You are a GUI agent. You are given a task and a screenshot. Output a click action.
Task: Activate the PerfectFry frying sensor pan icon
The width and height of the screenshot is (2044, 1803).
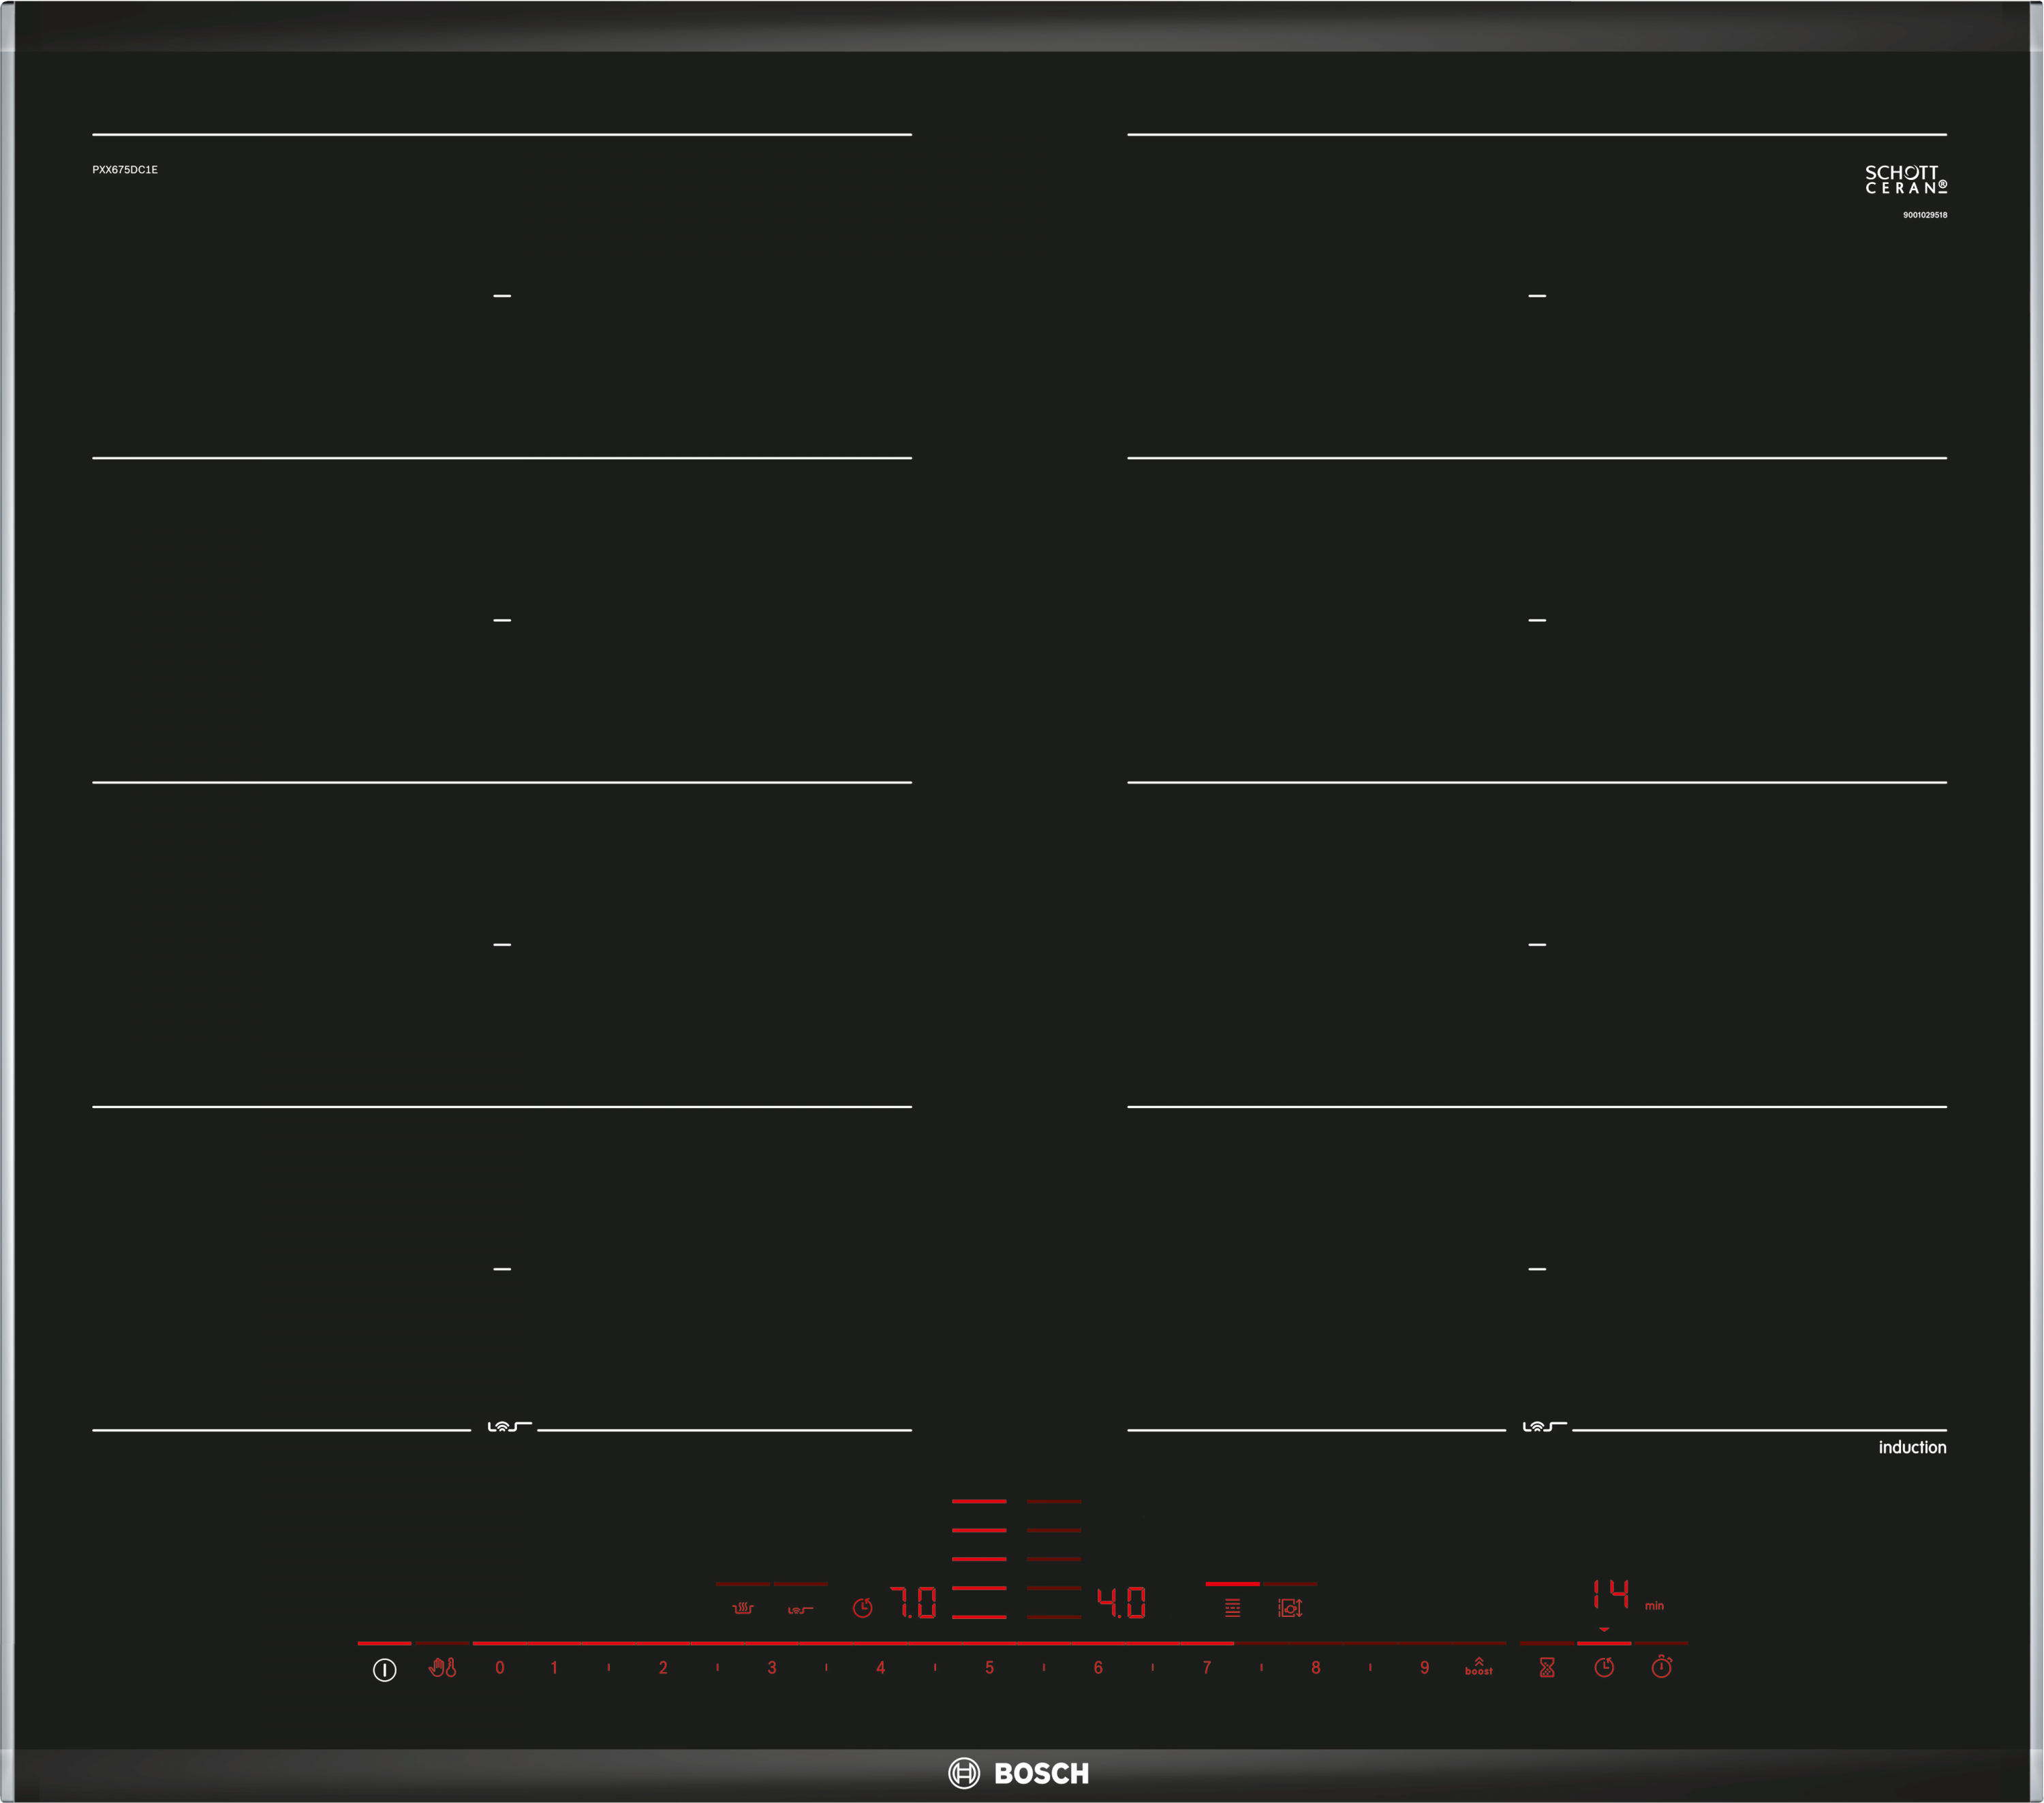click(x=742, y=1608)
